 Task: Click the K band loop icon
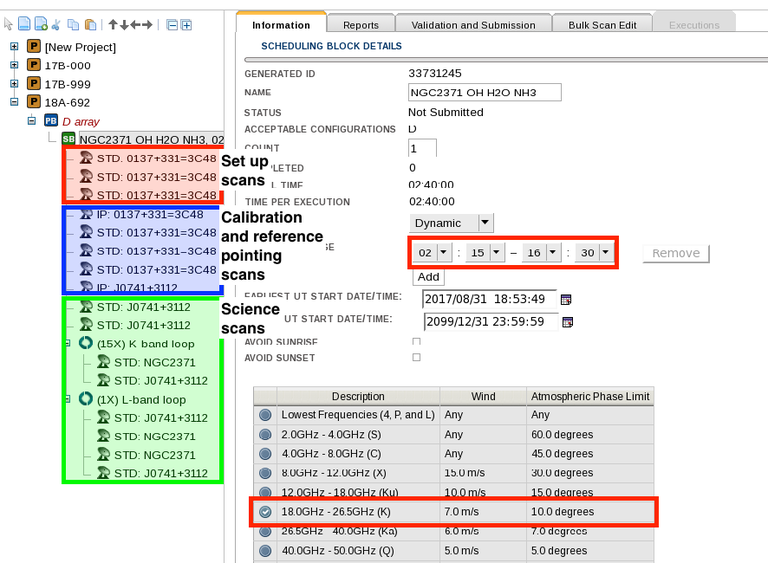pos(85,344)
